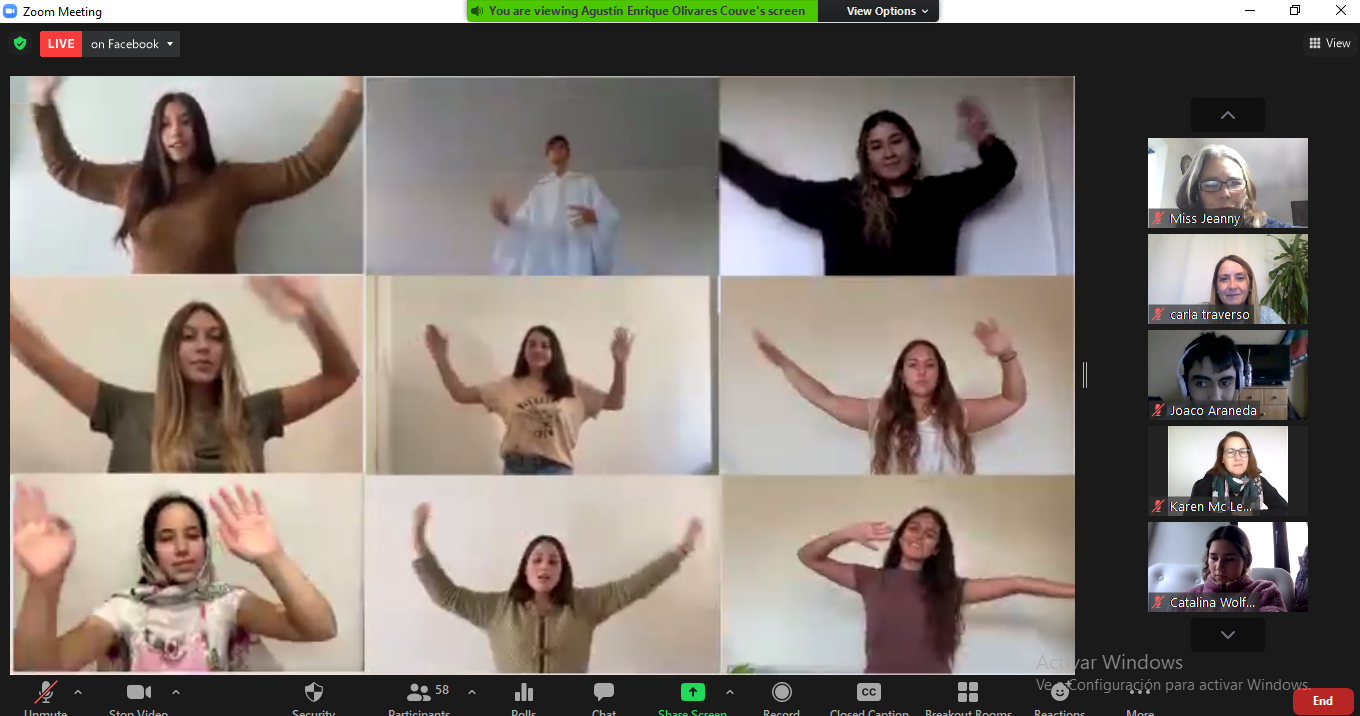The image size is (1360, 716).
Task: Click the green encryption shield icon
Action: point(19,44)
